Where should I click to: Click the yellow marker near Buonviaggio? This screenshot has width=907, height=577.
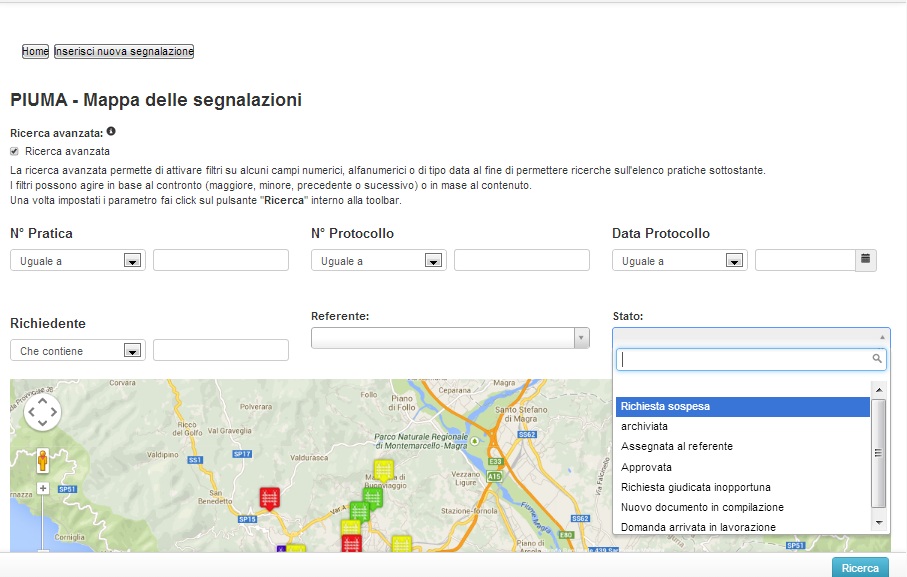[x=383, y=469]
